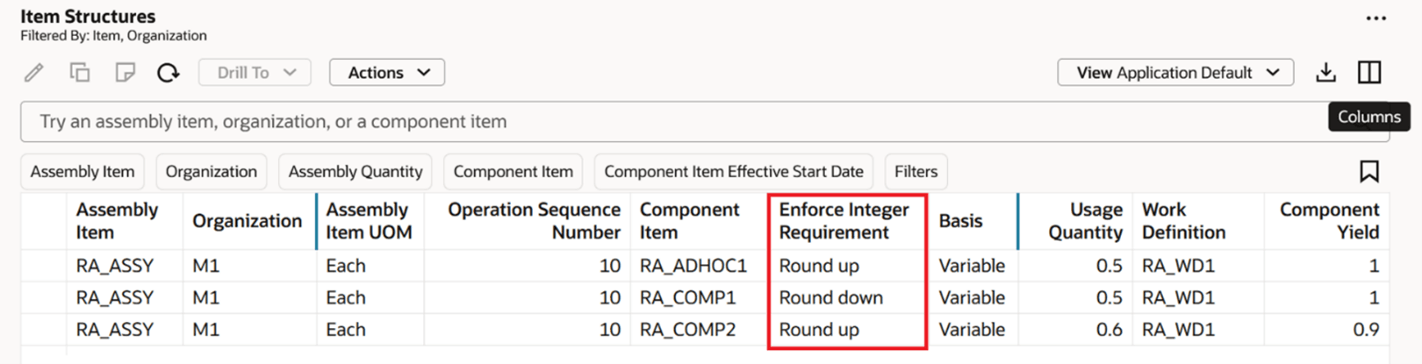Click the bookmark saved search icon
The image size is (1422, 364).
click(x=1369, y=172)
